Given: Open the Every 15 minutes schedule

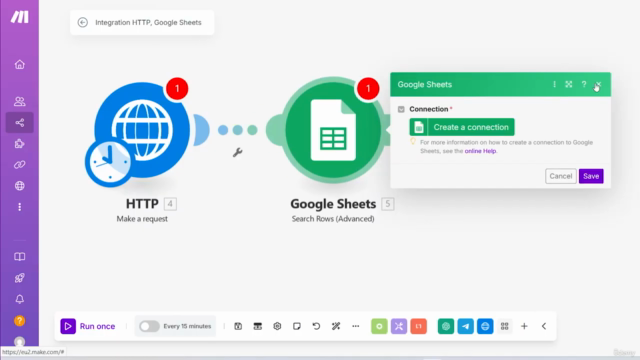Looking at the screenshot, I should pos(187,326).
